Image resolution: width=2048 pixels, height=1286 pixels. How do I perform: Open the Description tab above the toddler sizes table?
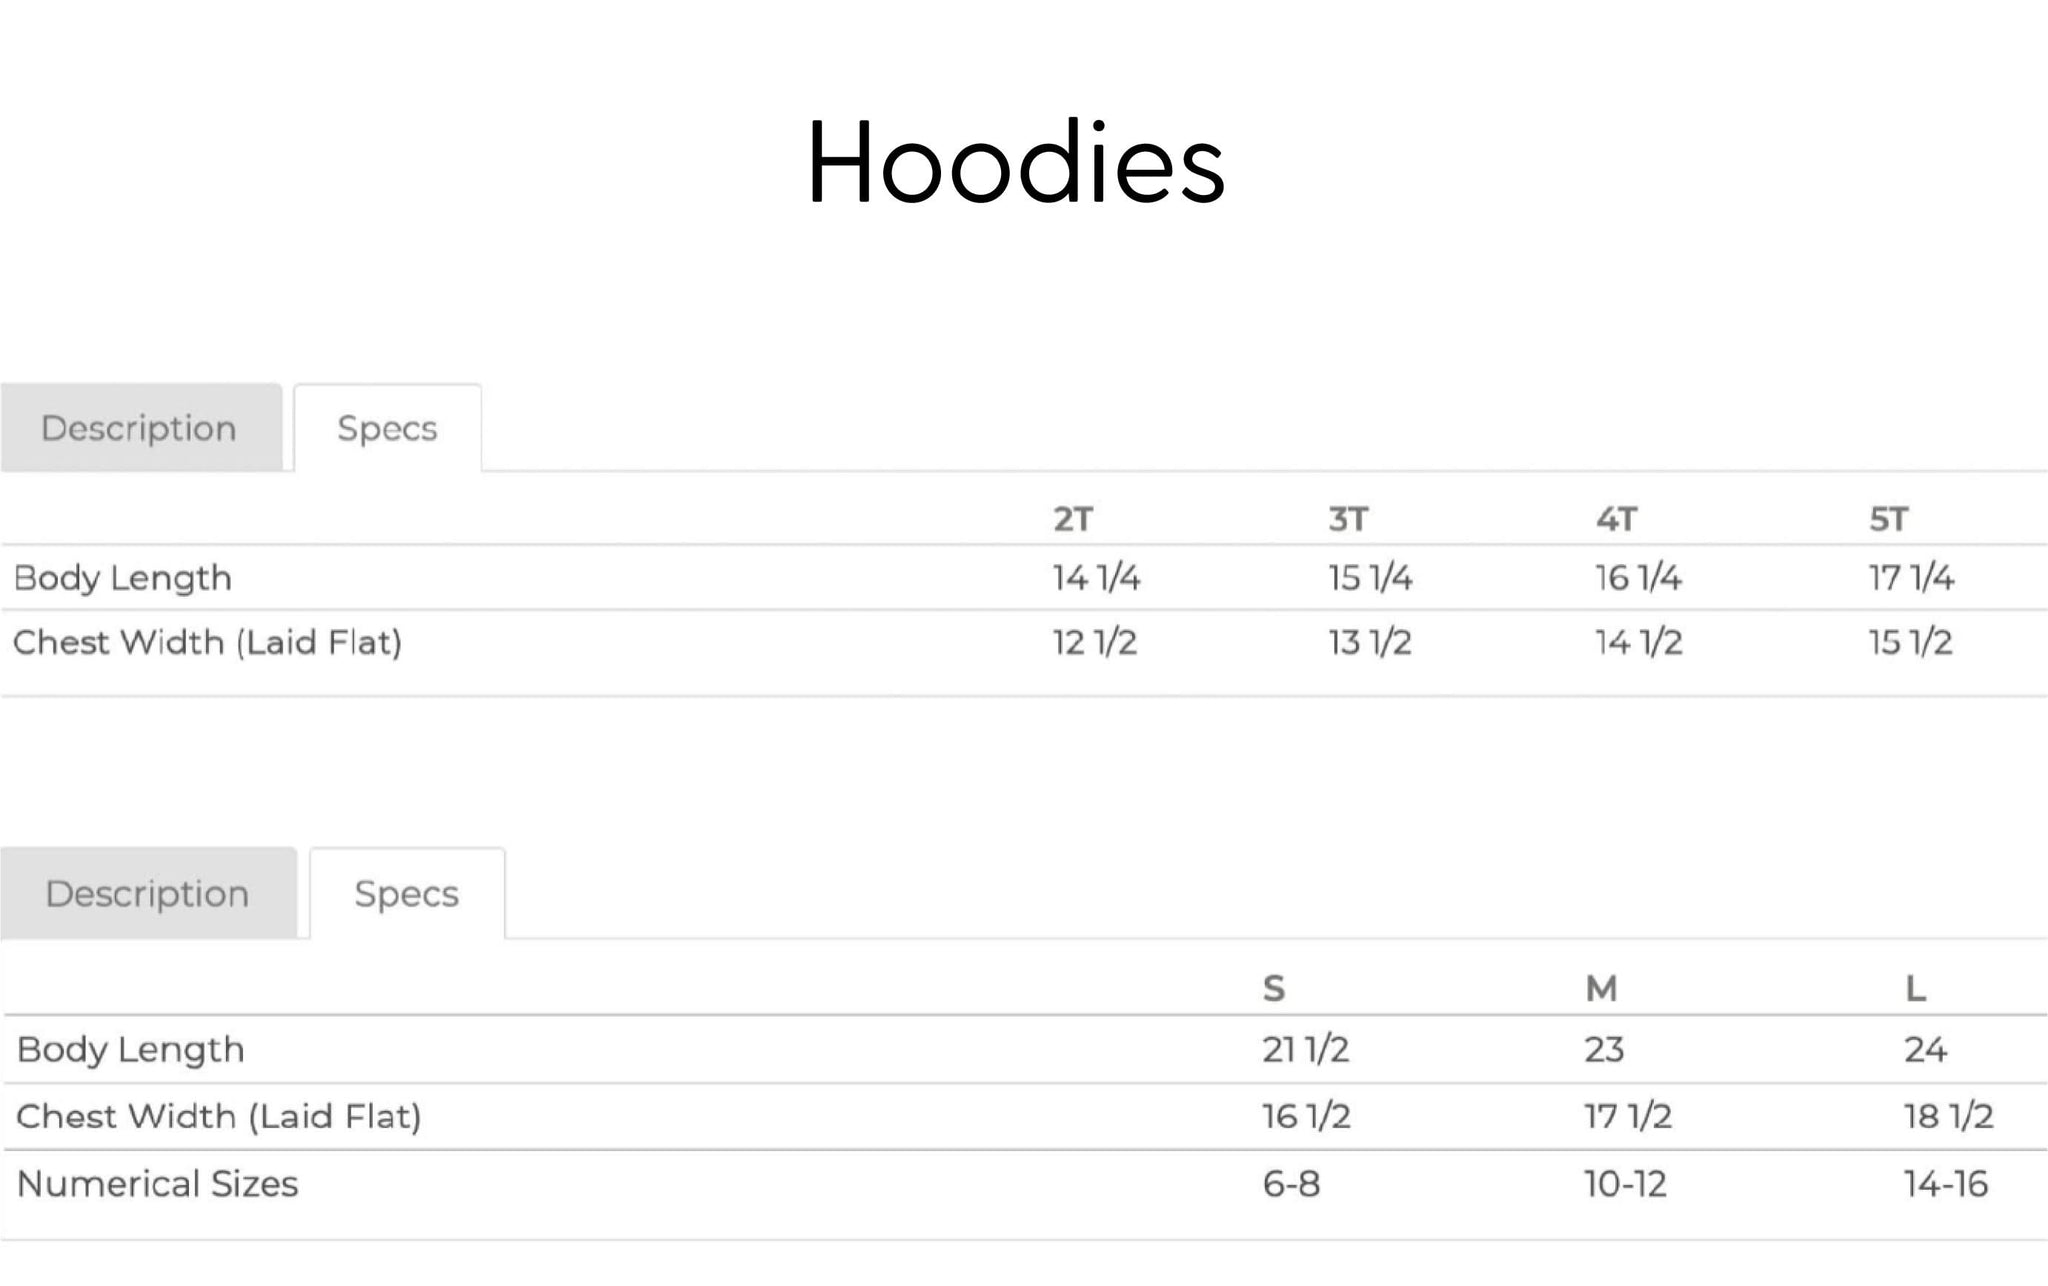point(139,428)
